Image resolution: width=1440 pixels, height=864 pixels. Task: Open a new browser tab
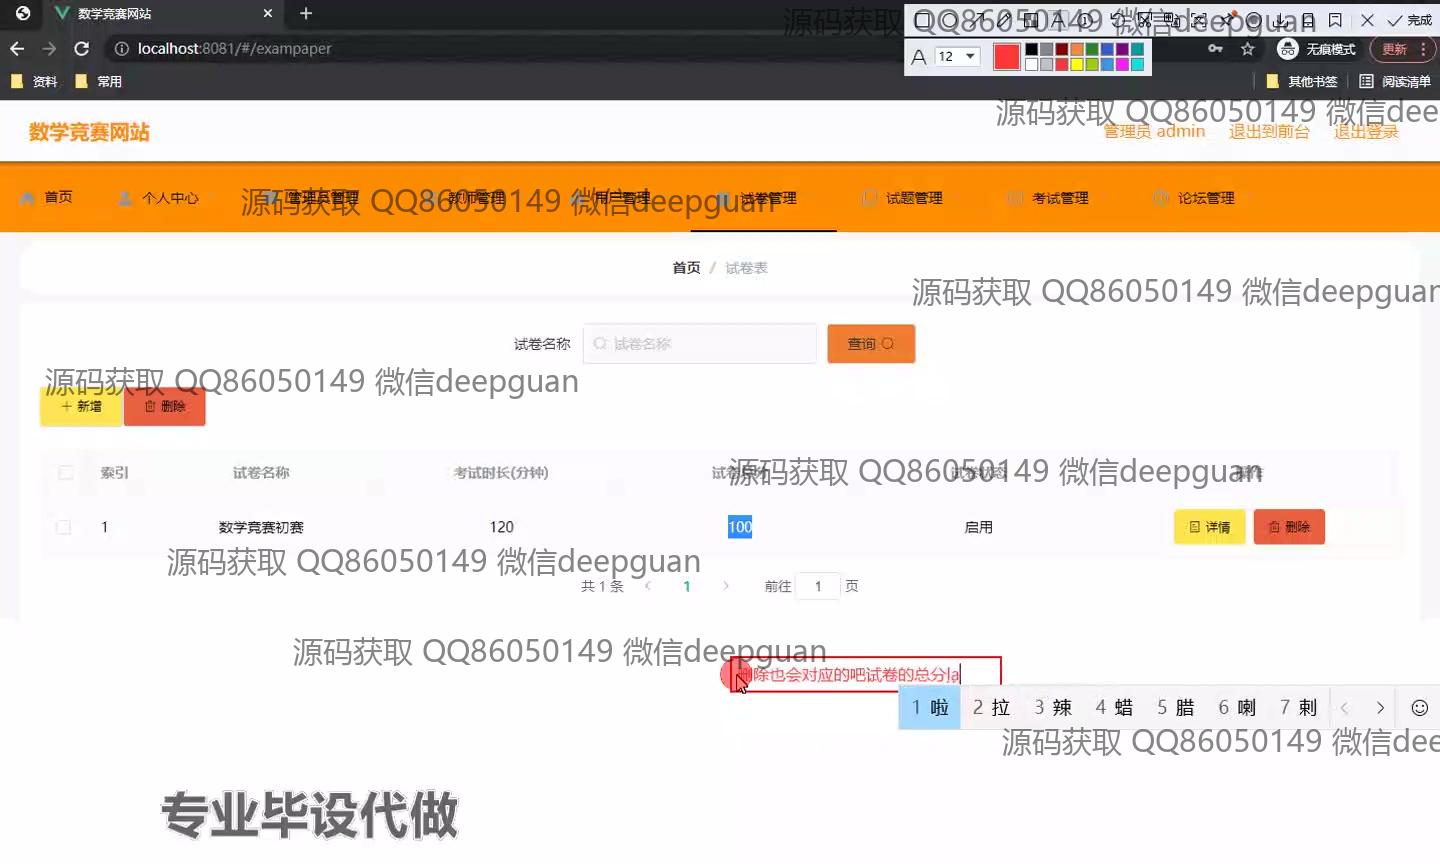(x=306, y=13)
